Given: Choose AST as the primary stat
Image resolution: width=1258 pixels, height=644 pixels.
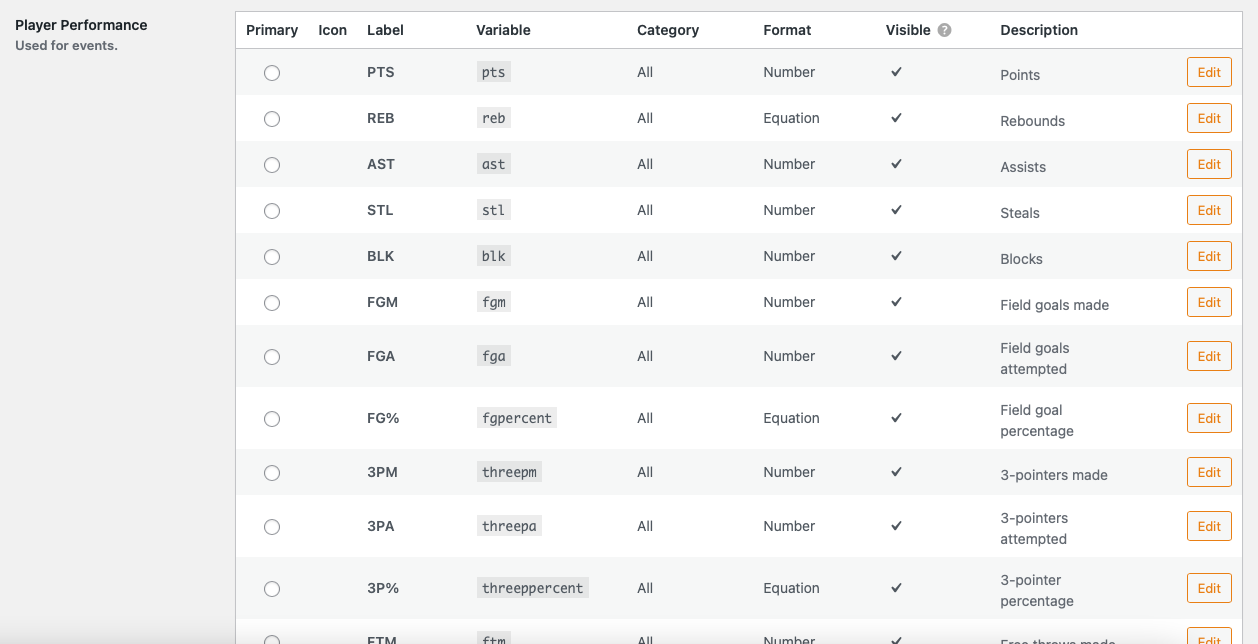Looking at the screenshot, I should point(272,165).
